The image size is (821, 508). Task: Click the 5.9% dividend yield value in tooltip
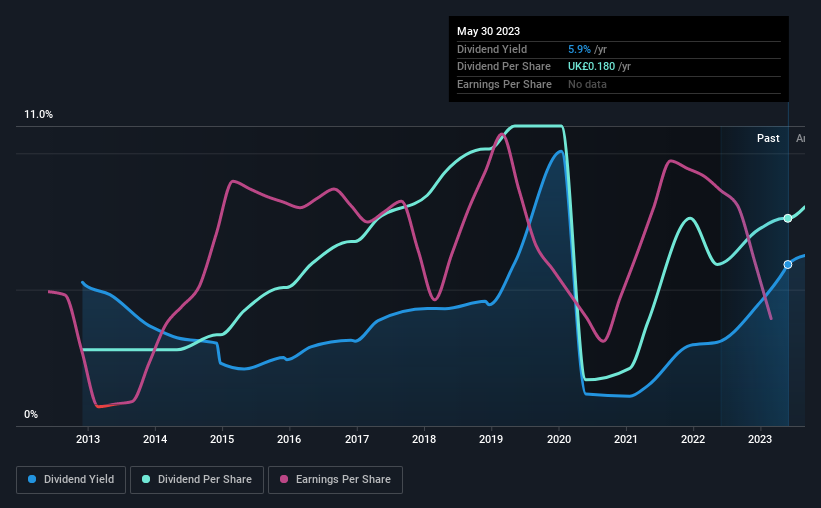click(x=579, y=49)
